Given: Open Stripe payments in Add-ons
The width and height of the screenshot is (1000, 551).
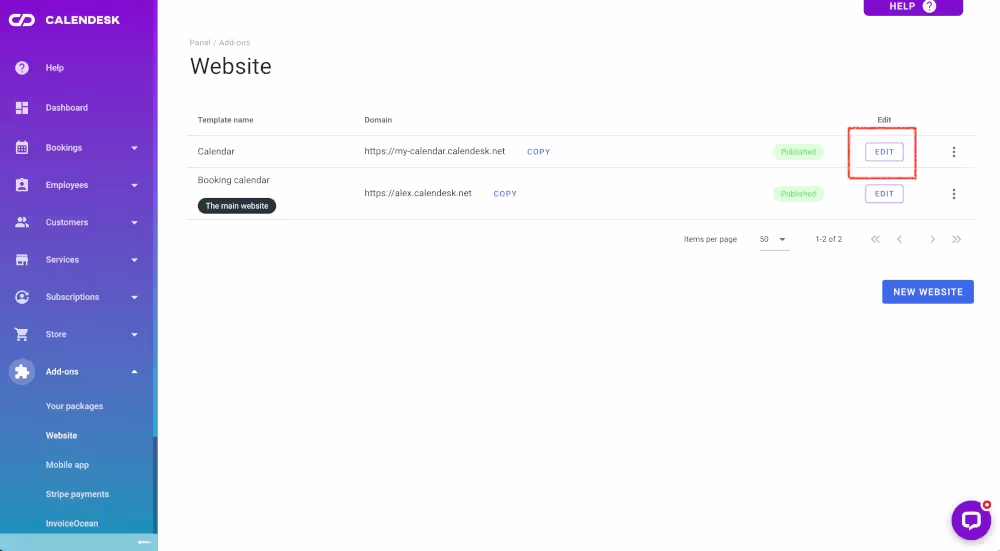Looking at the screenshot, I should 77,494.
